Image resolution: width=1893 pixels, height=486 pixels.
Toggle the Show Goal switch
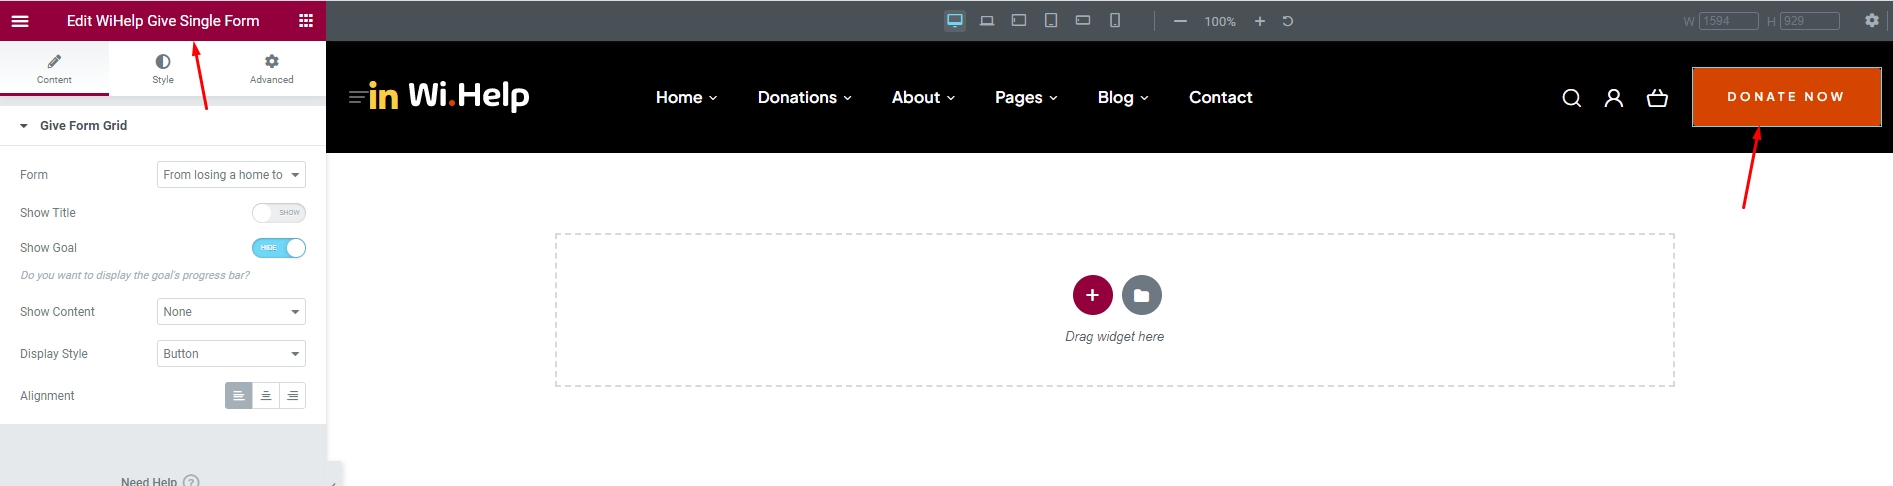point(279,248)
